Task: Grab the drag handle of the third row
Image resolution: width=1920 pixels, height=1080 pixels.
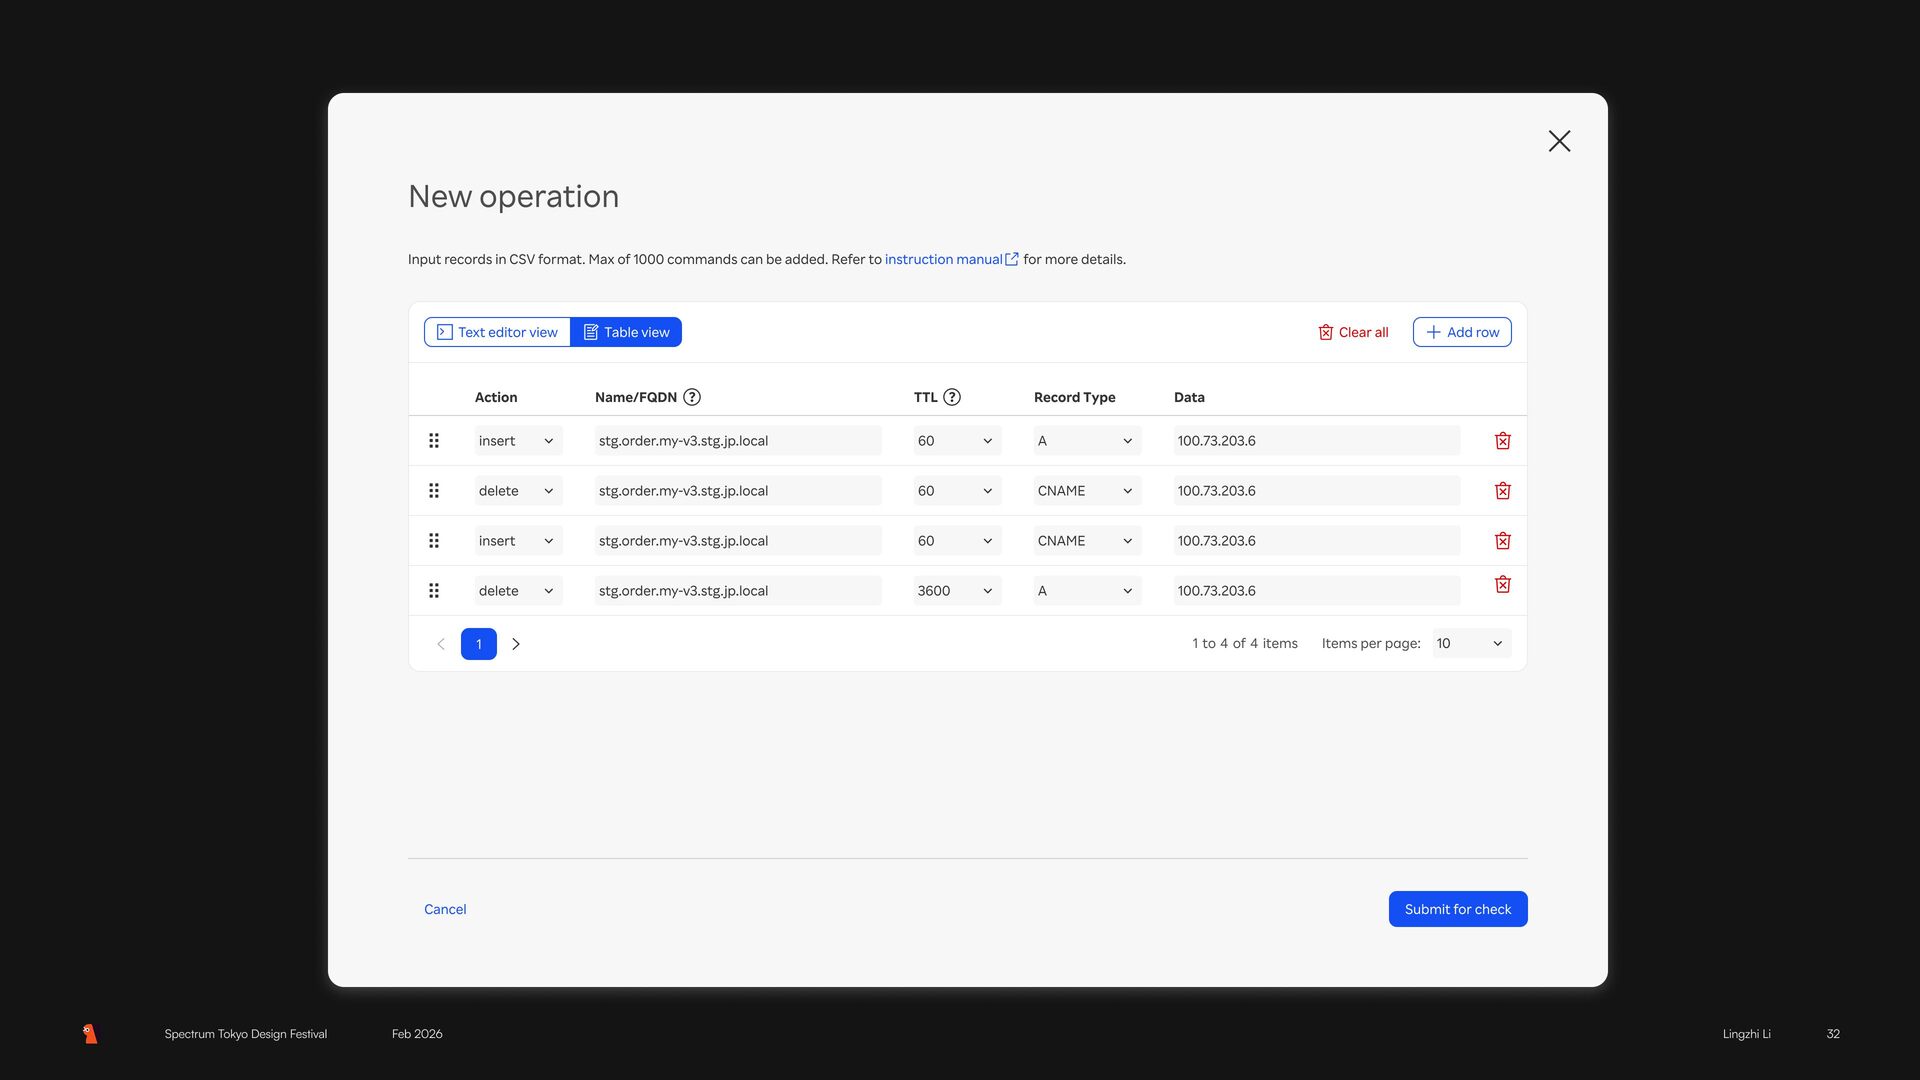Action: tap(434, 541)
